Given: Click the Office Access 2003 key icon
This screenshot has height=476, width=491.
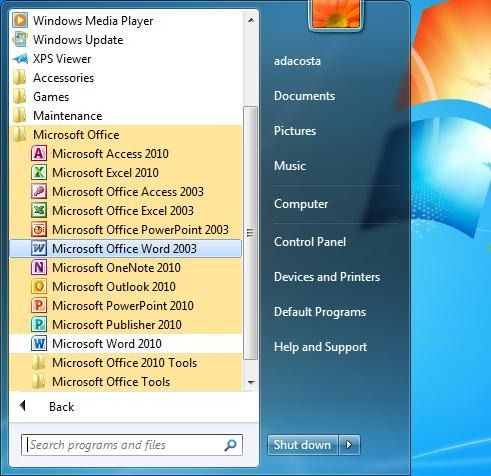Looking at the screenshot, I should pos(39,192).
